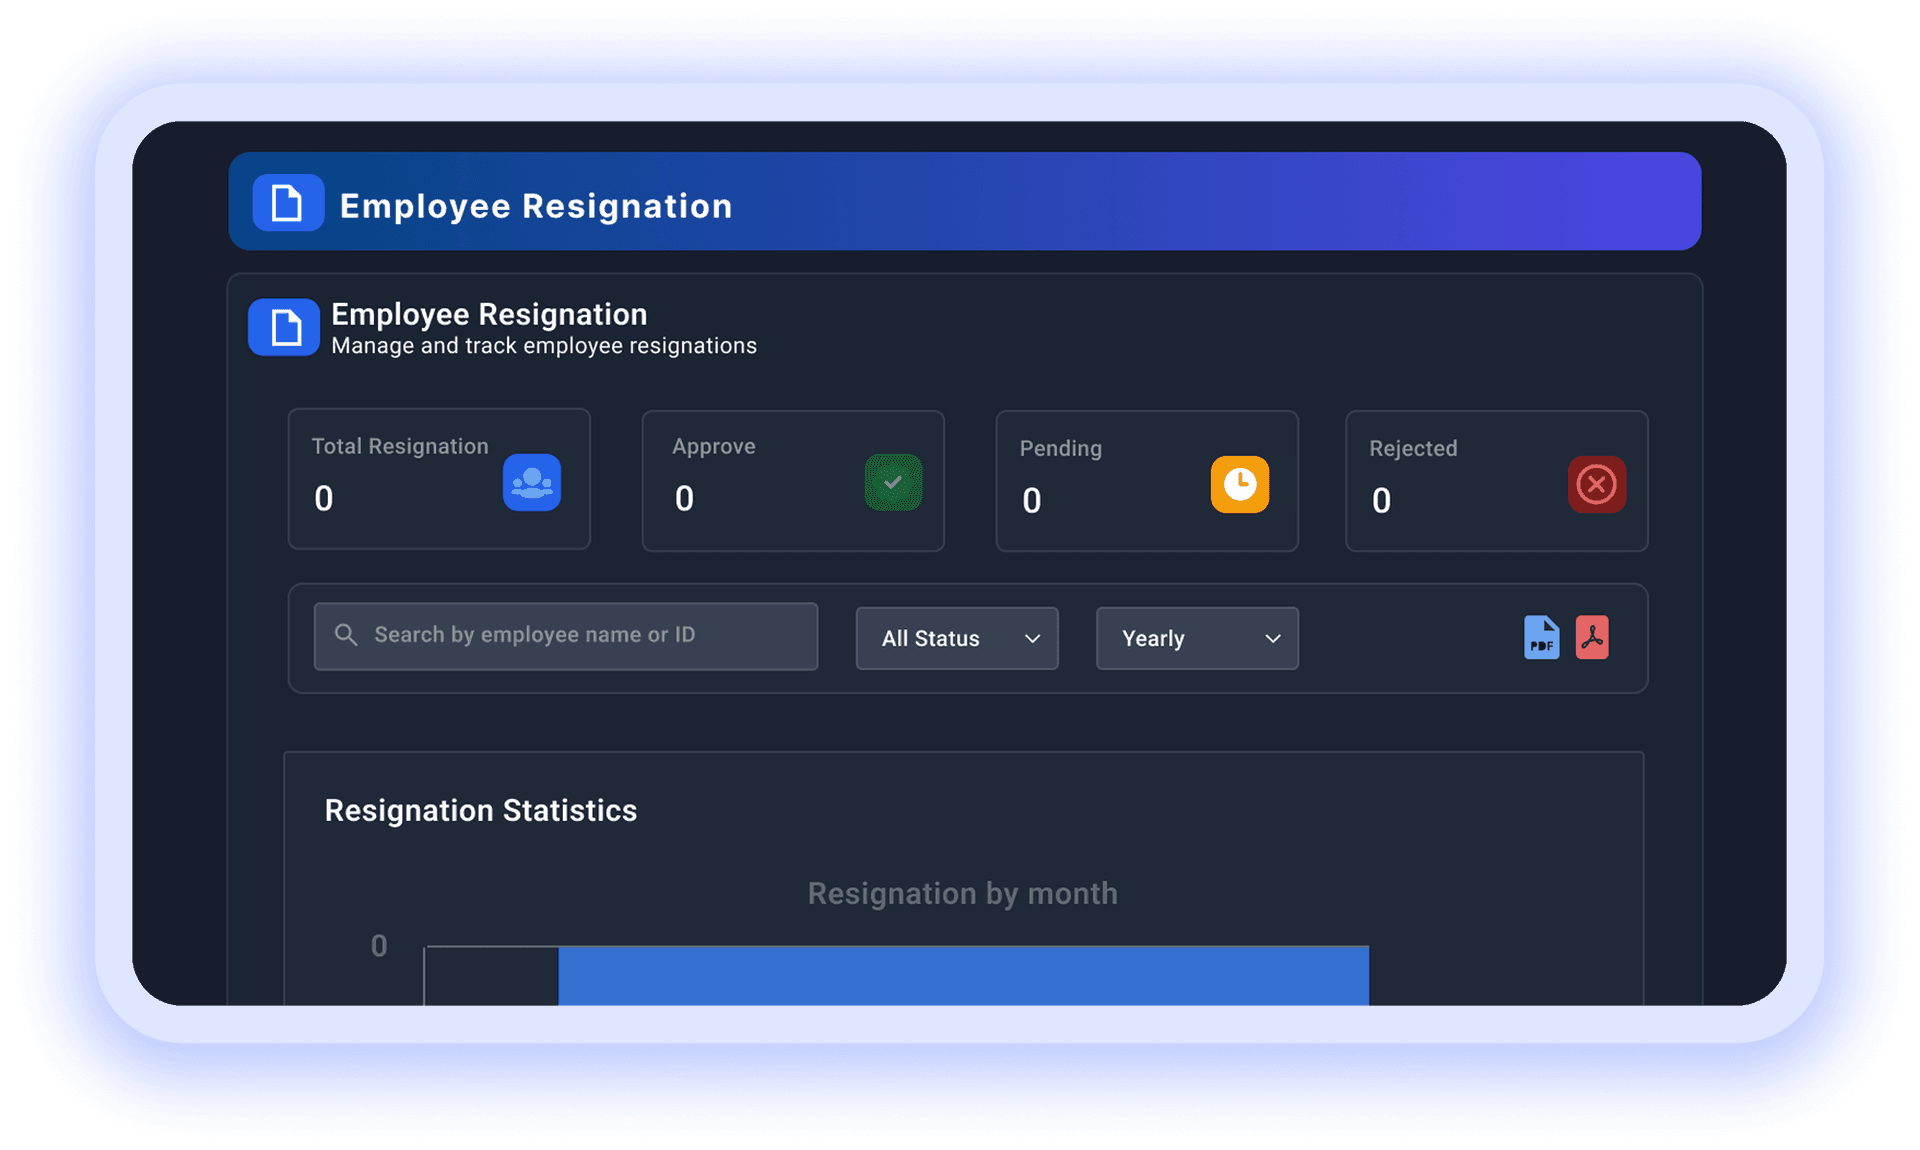Click the Resignation by month chart title
1920x1150 pixels.
pos(961,893)
